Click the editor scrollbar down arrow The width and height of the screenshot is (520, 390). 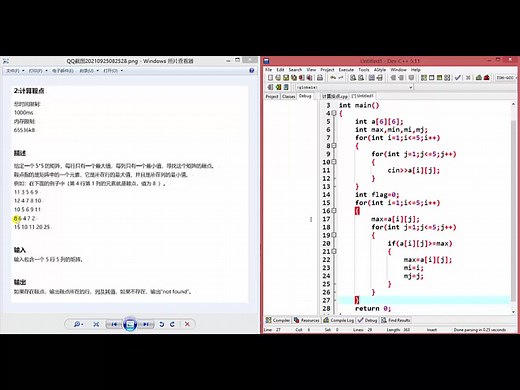(513, 312)
